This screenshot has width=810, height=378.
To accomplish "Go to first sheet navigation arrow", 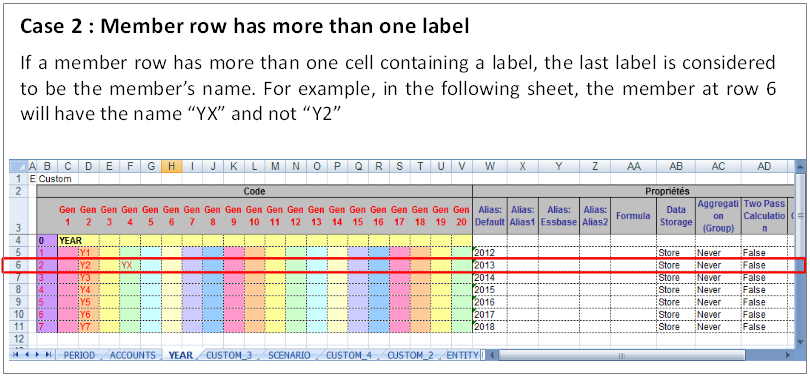I will [x=15, y=355].
